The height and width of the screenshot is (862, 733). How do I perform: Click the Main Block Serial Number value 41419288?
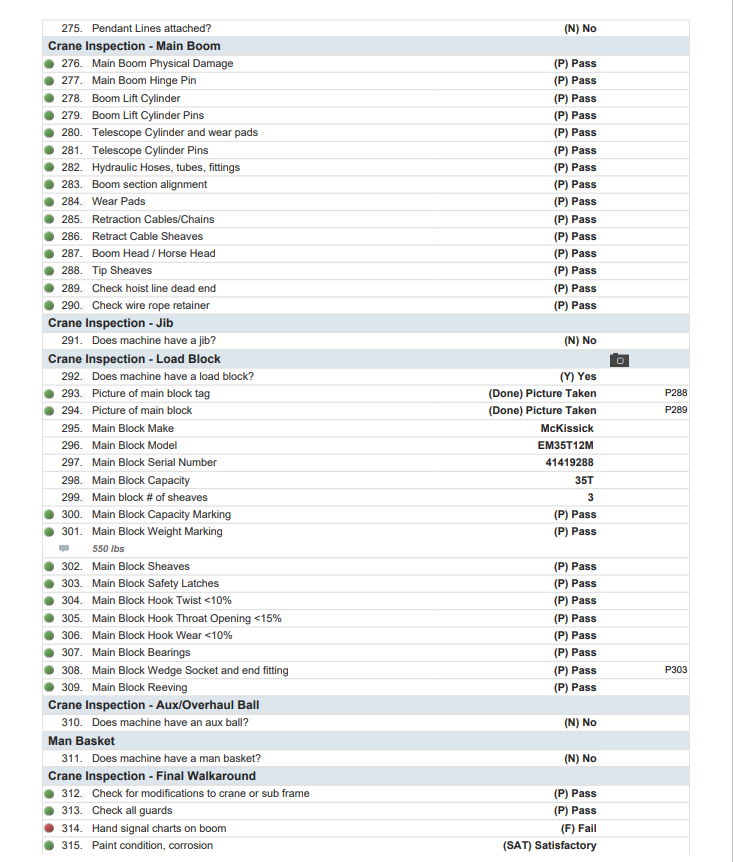(569, 463)
